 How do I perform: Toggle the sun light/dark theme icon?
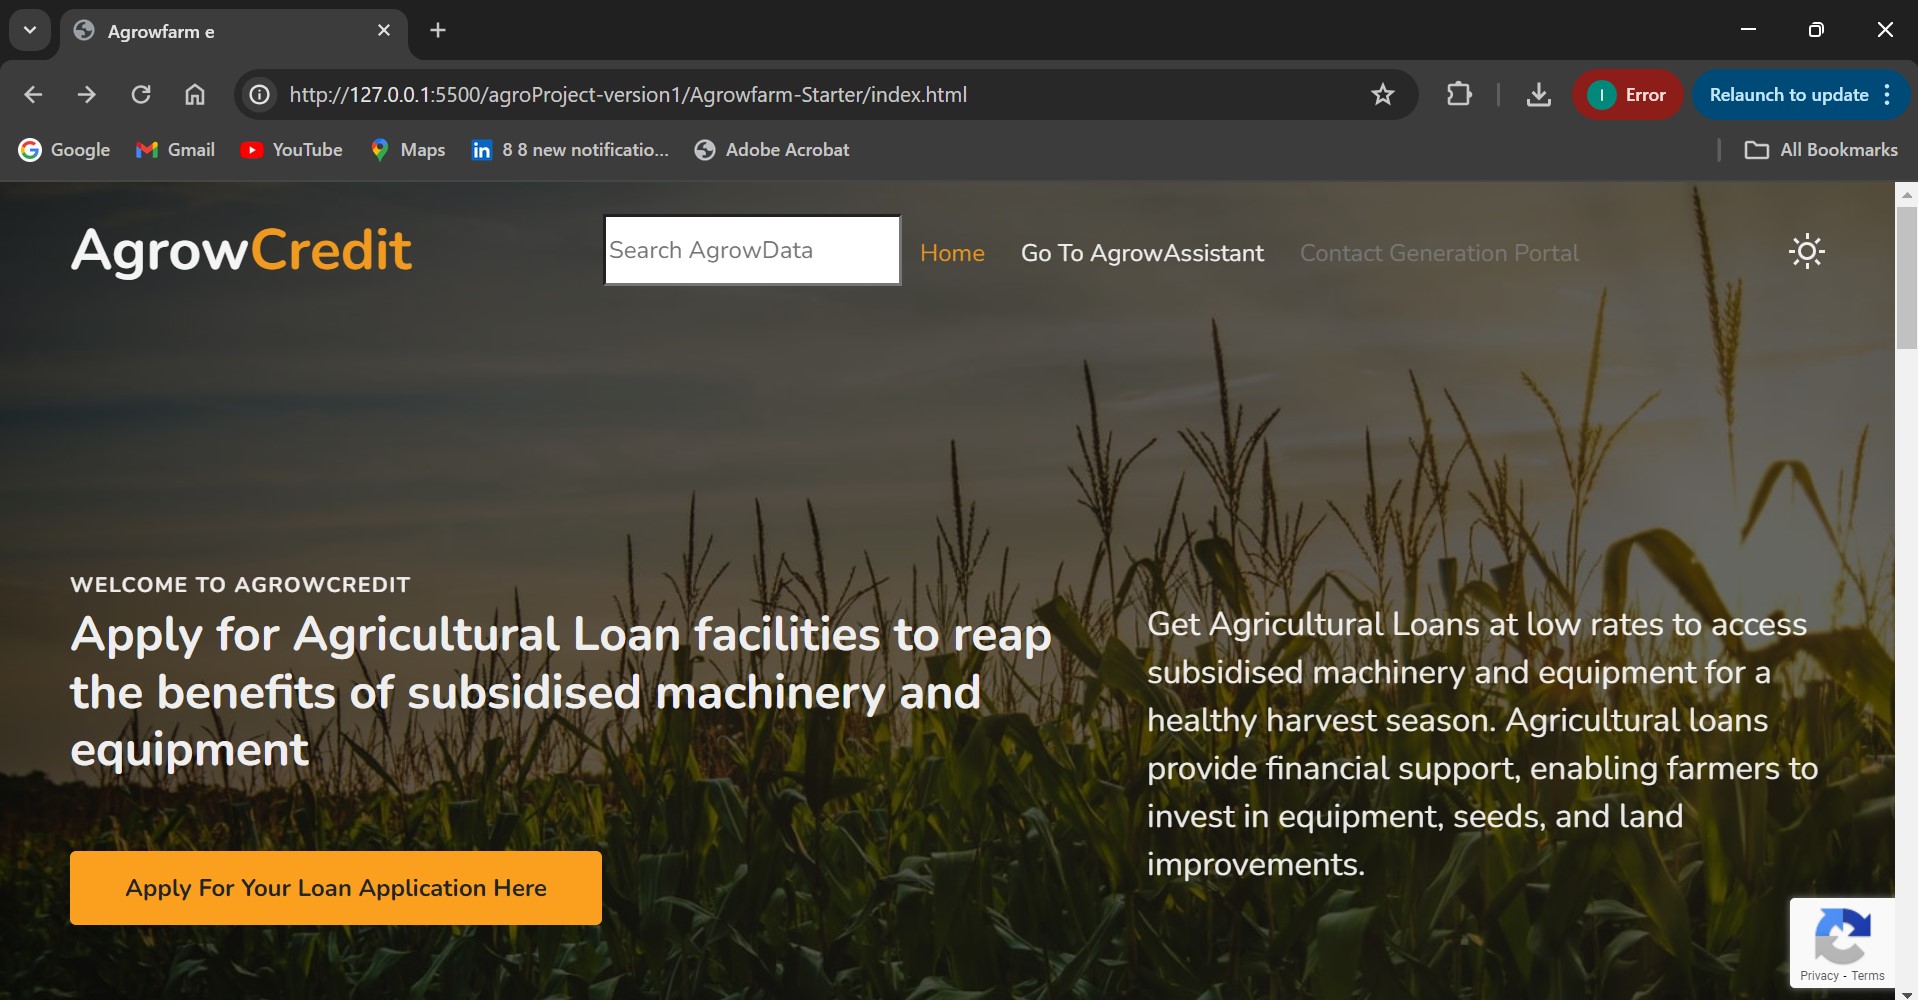[x=1806, y=251]
